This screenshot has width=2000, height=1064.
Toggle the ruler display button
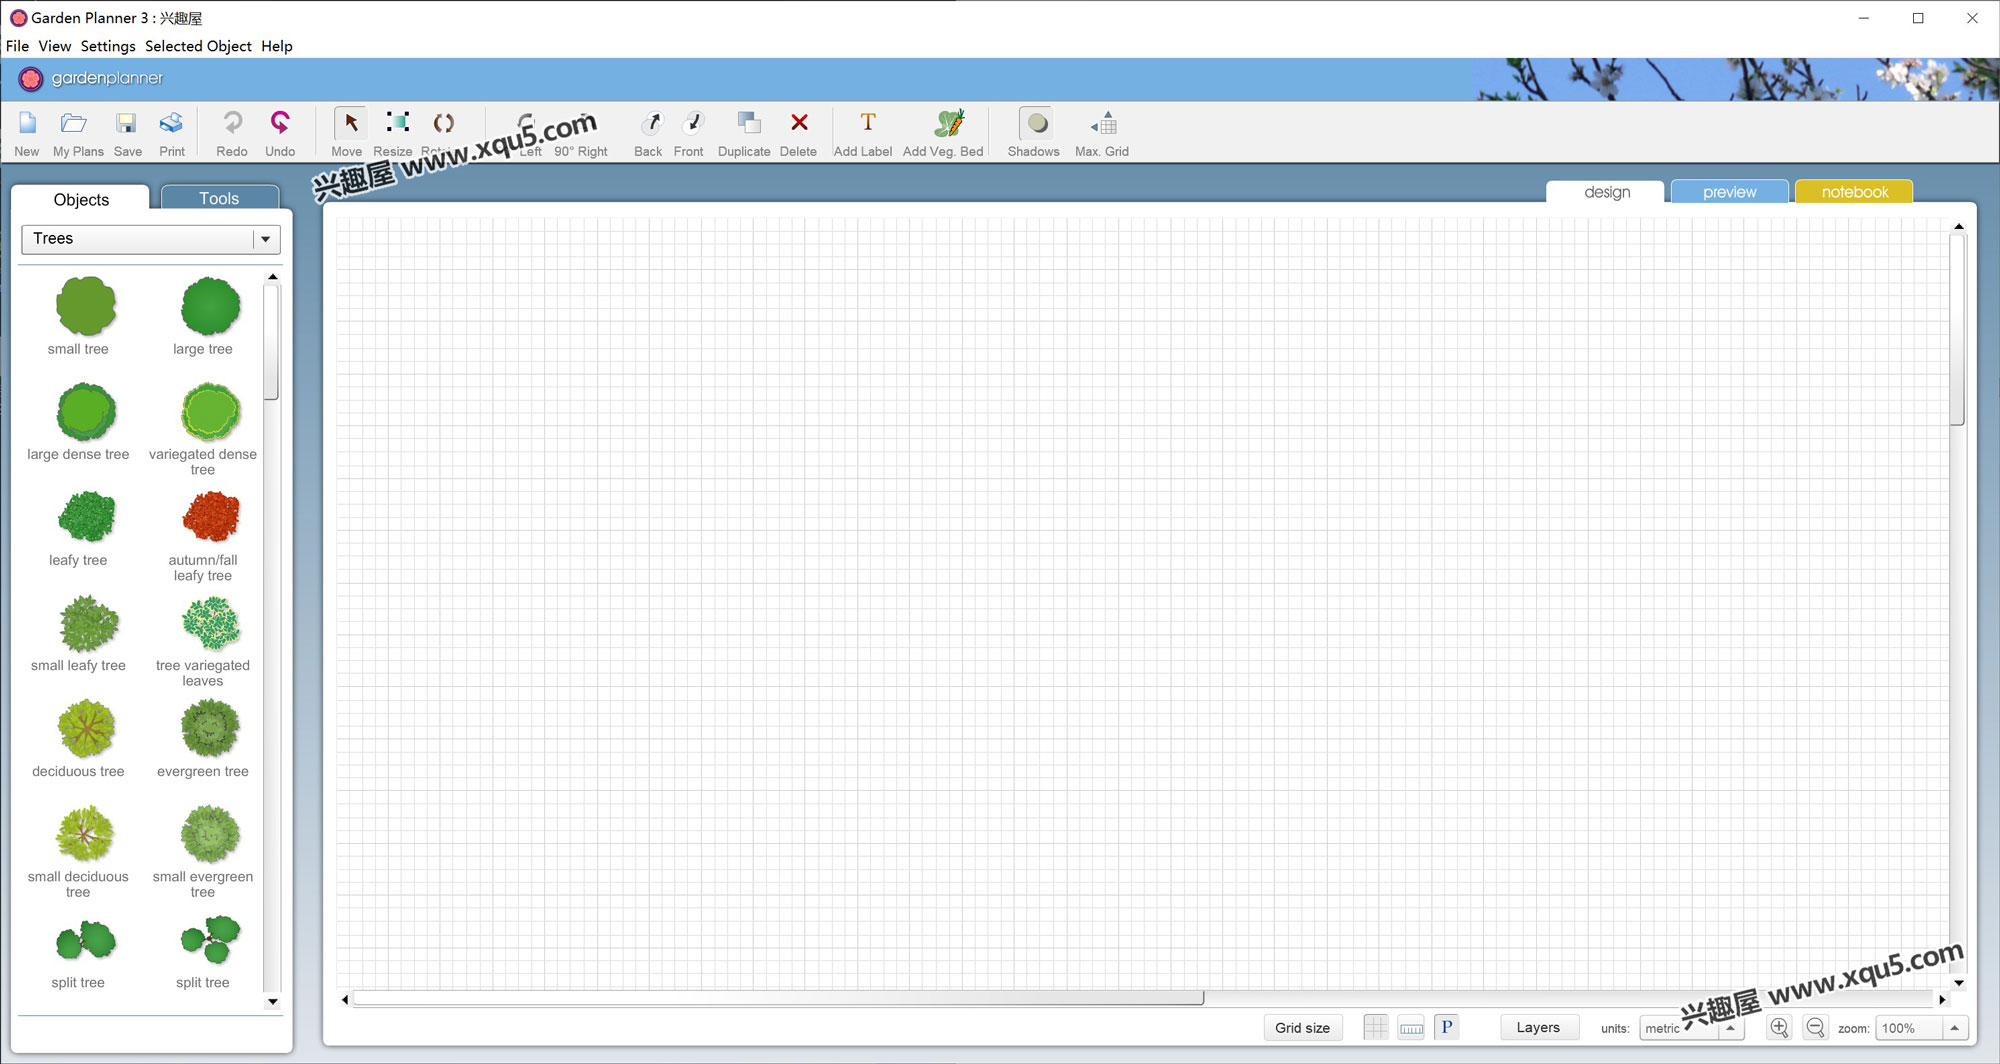pyautogui.click(x=1411, y=1027)
